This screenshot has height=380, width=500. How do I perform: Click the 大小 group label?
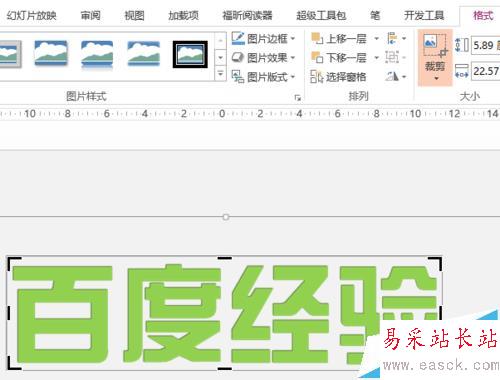(x=470, y=96)
